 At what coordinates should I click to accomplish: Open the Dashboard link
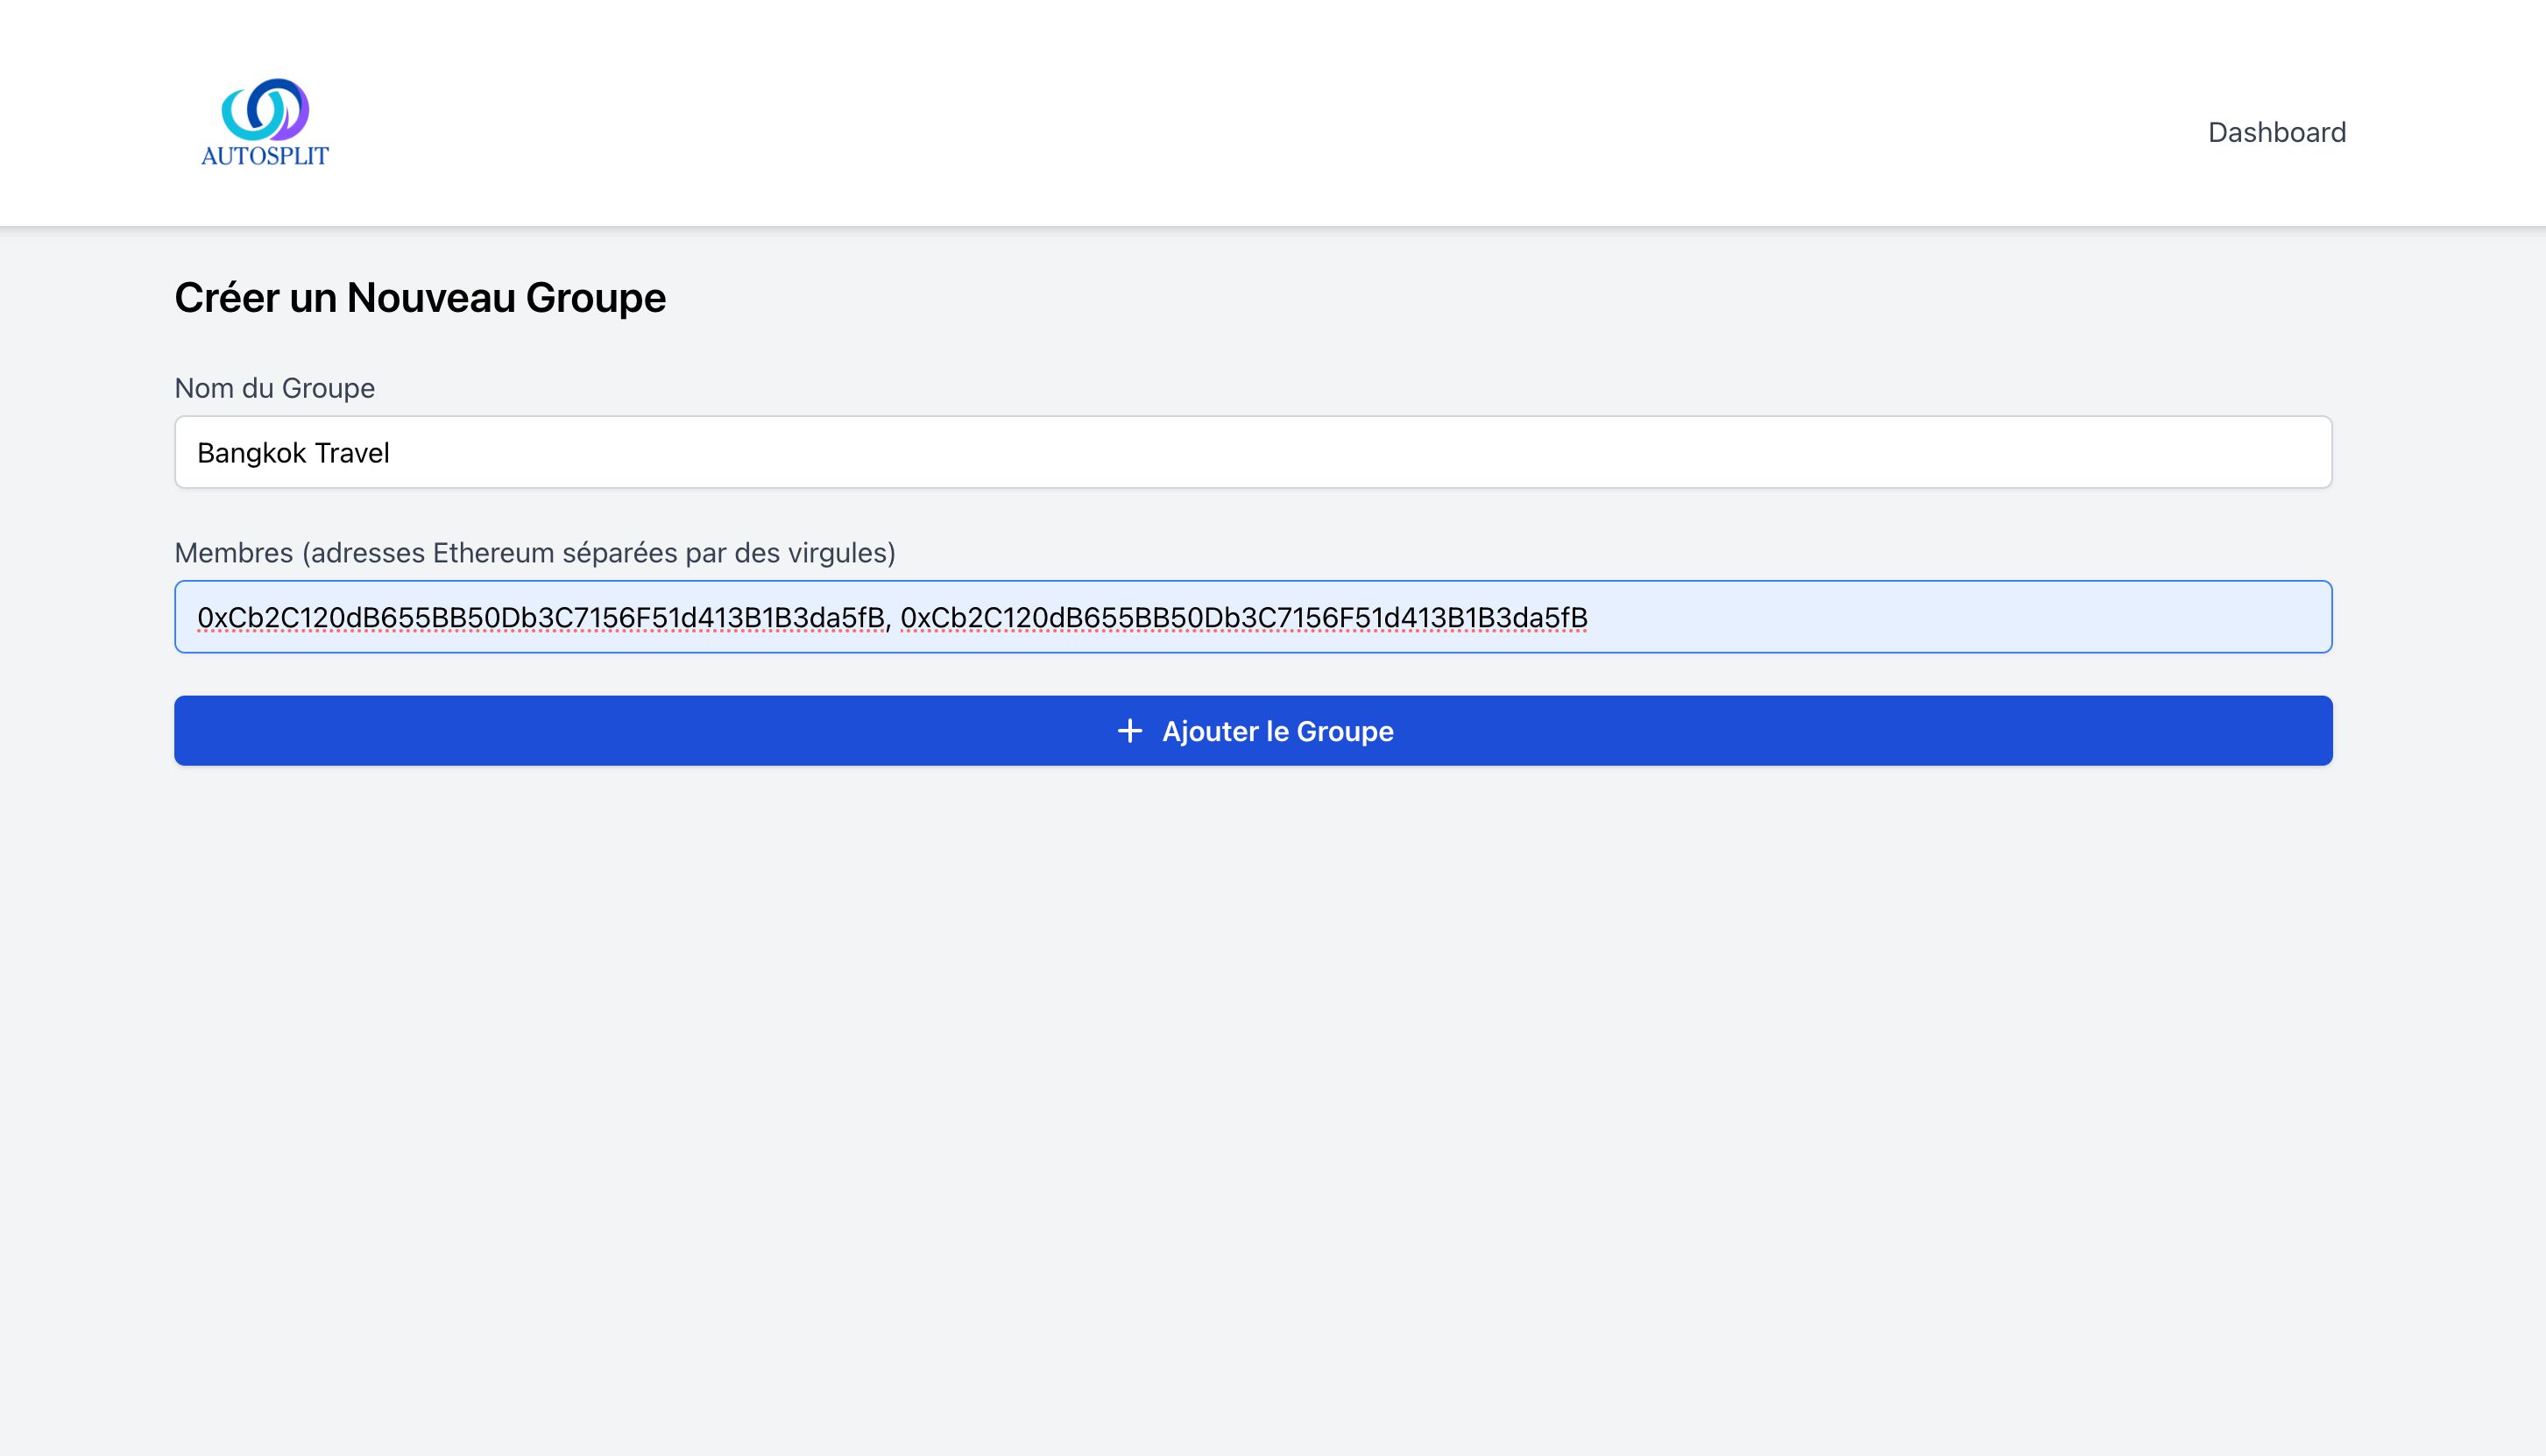(2276, 132)
